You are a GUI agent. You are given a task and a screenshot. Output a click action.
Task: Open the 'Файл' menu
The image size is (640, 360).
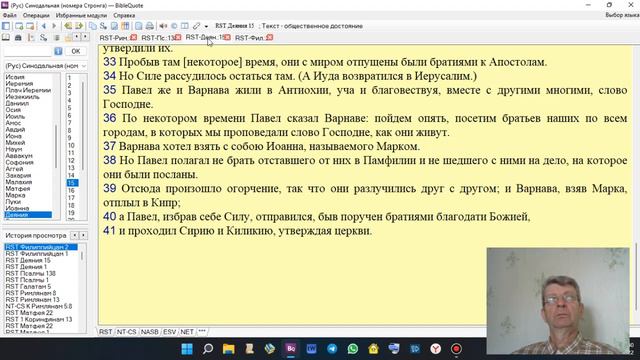[x=10, y=15]
